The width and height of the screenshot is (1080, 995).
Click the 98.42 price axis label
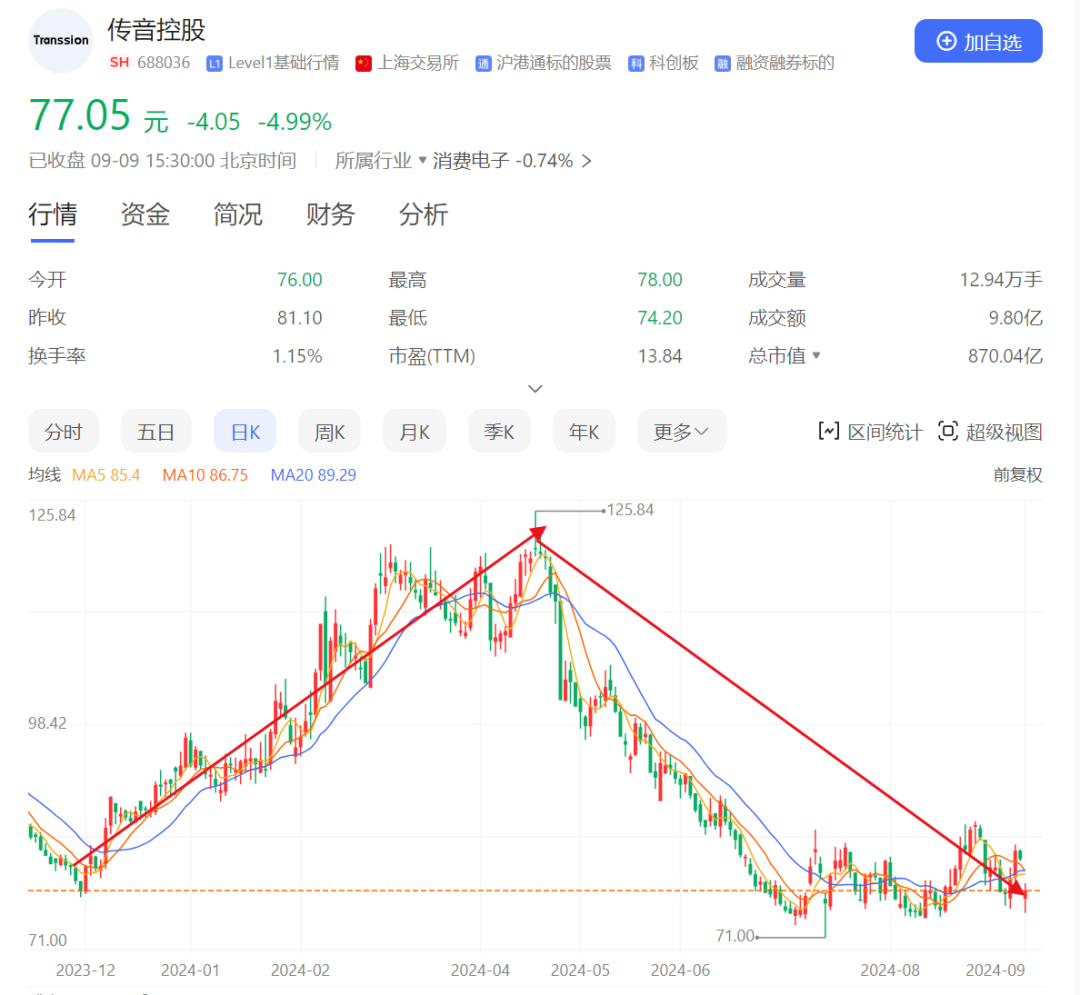(48, 723)
